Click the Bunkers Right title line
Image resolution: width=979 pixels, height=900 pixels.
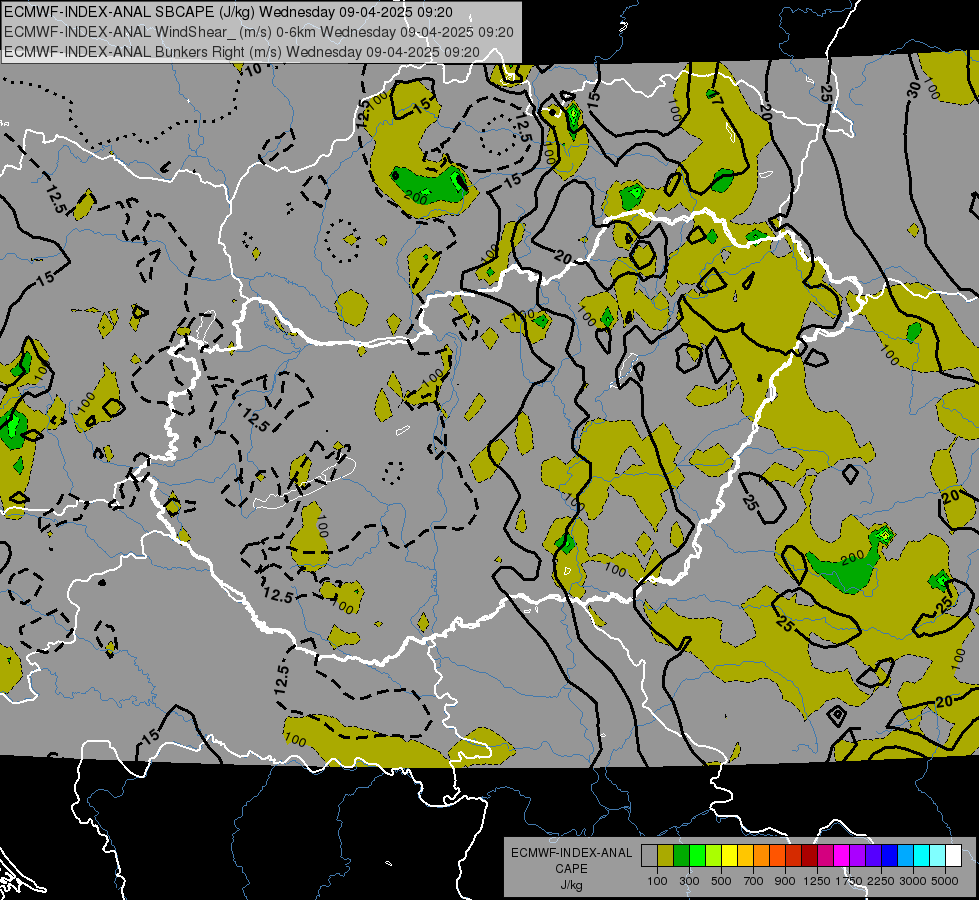pyautogui.click(x=242, y=52)
